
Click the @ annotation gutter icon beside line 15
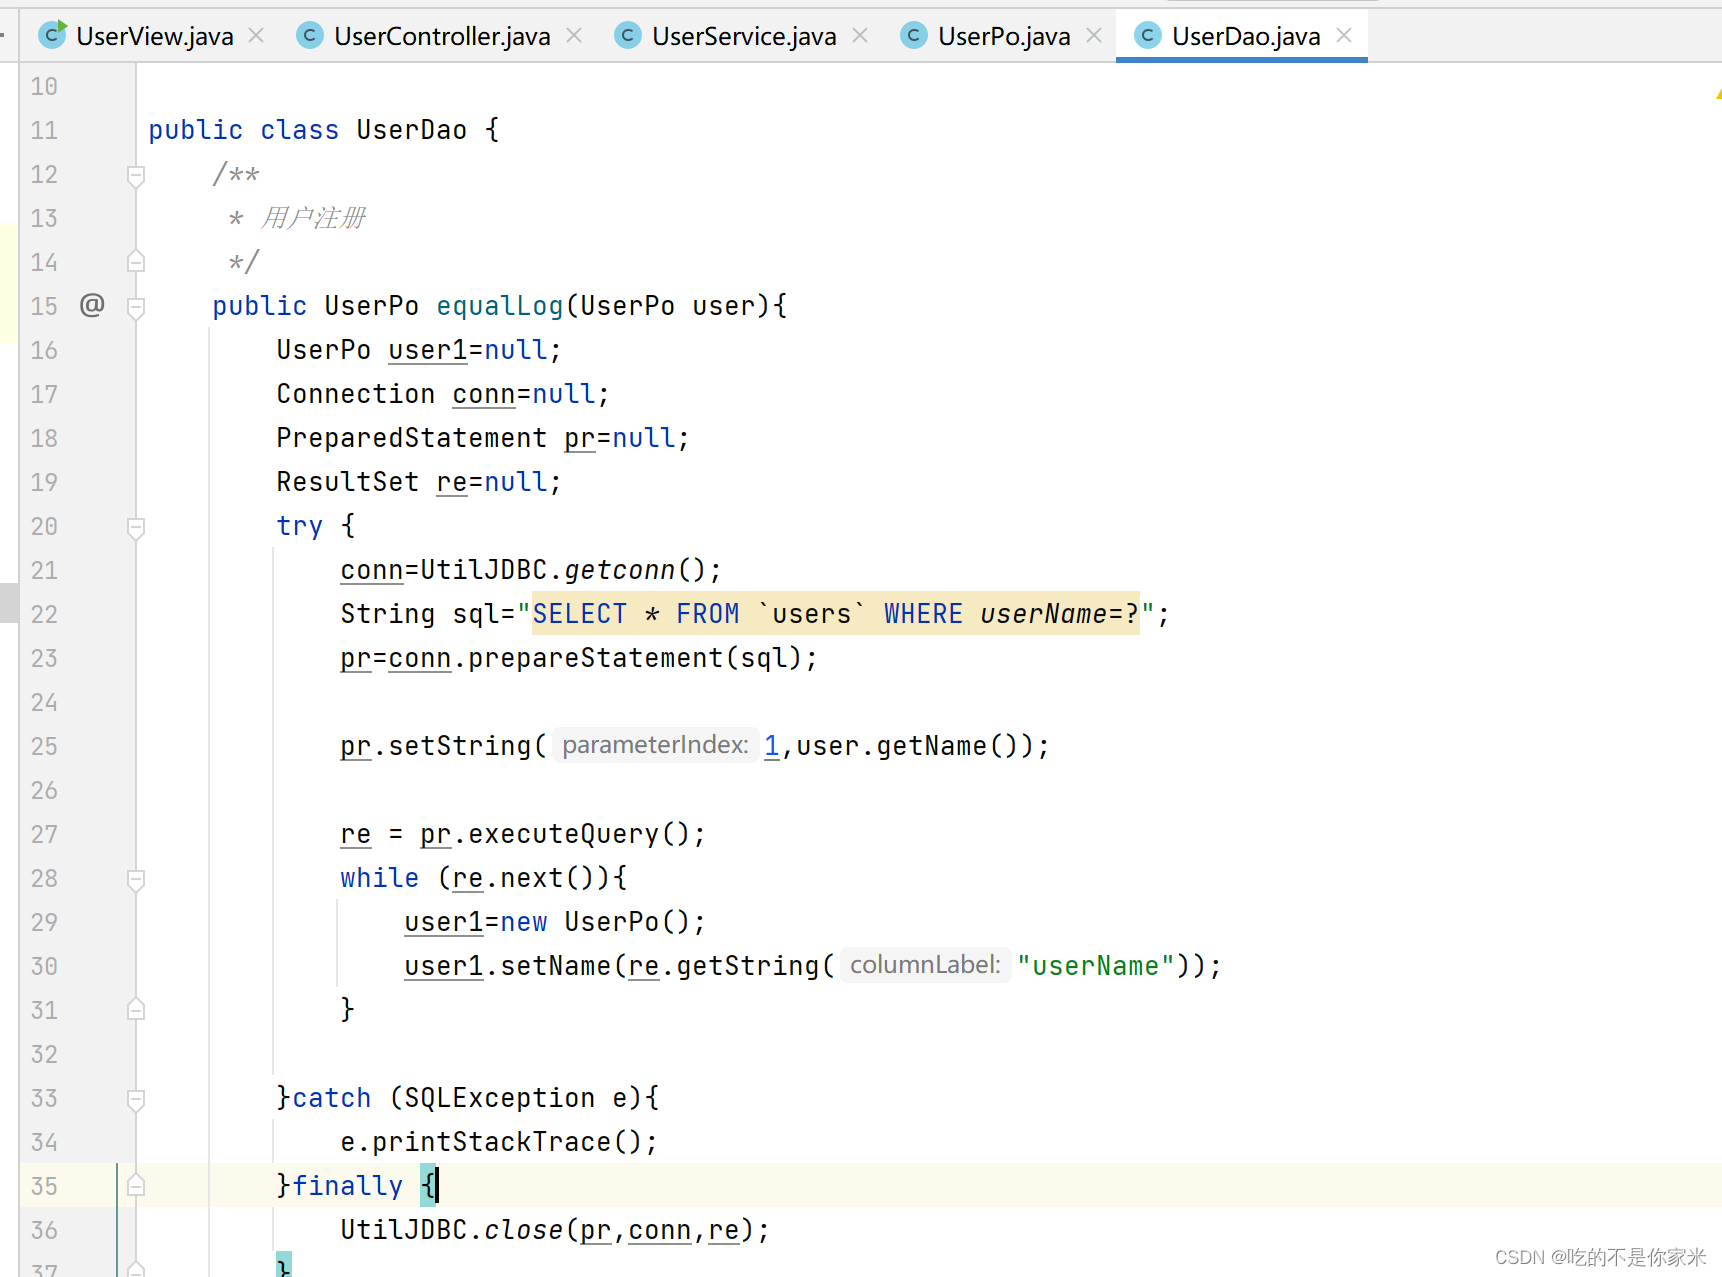click(x=92, y=306)
